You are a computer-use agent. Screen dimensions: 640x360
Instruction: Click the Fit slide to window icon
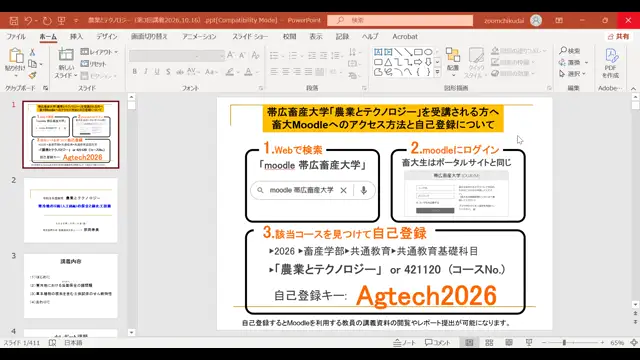(634, 343)
